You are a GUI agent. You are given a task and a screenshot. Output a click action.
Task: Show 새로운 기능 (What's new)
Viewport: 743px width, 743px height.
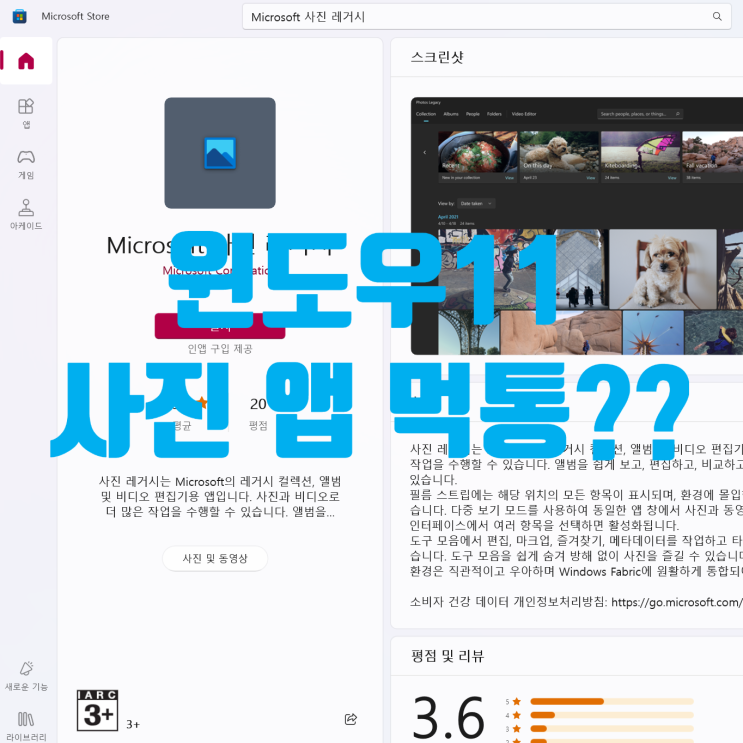point(26,676)
